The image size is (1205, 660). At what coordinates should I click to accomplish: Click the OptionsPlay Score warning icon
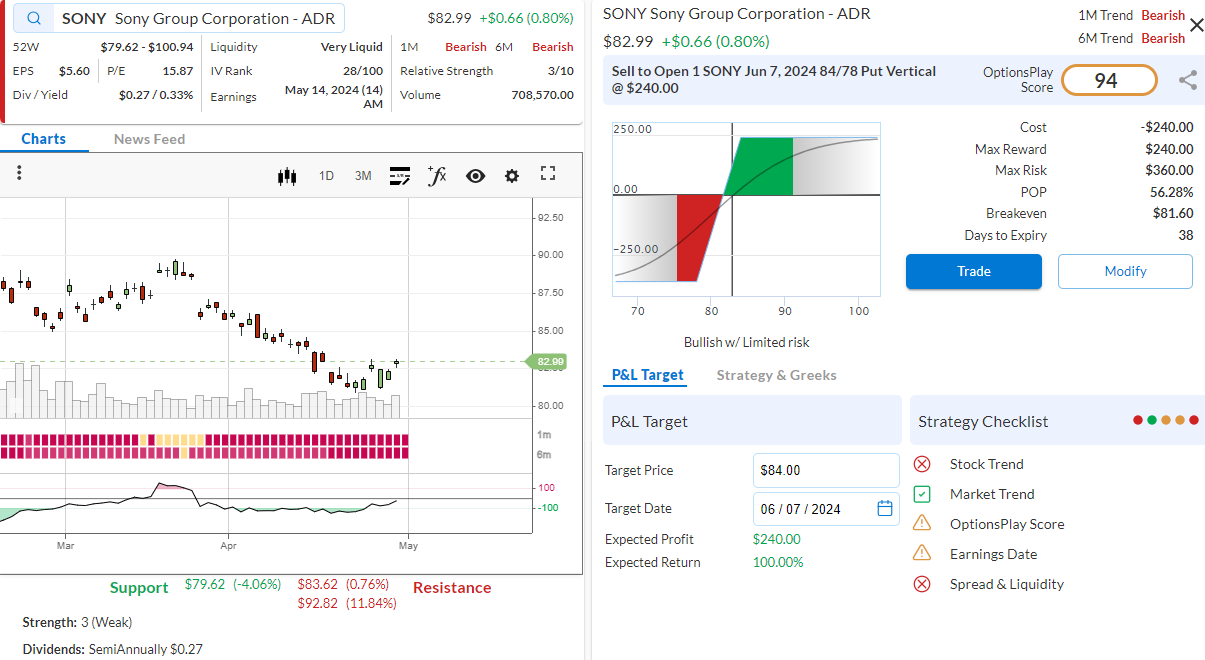[922, 524]
